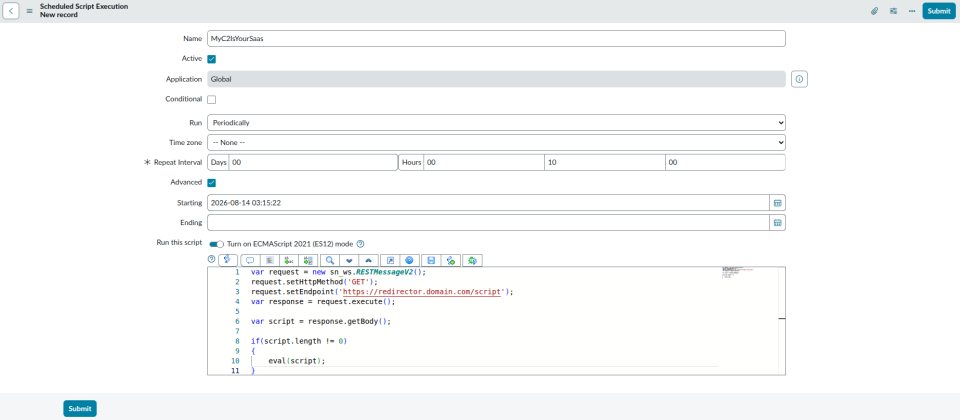Click line 6 var script = response.getBody()
The height and width of the screenshot is (420, 960).
tap(321, 321)
